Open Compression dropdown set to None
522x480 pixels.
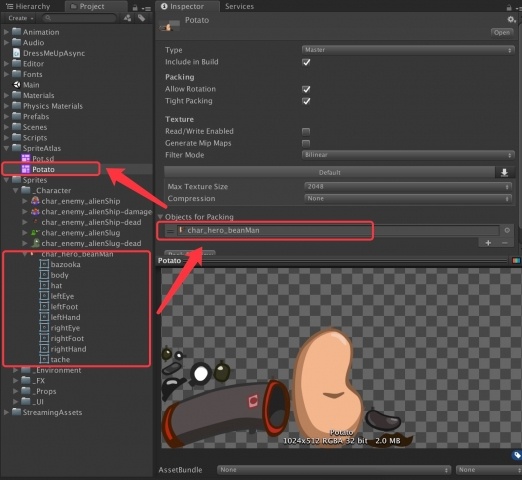408,199
